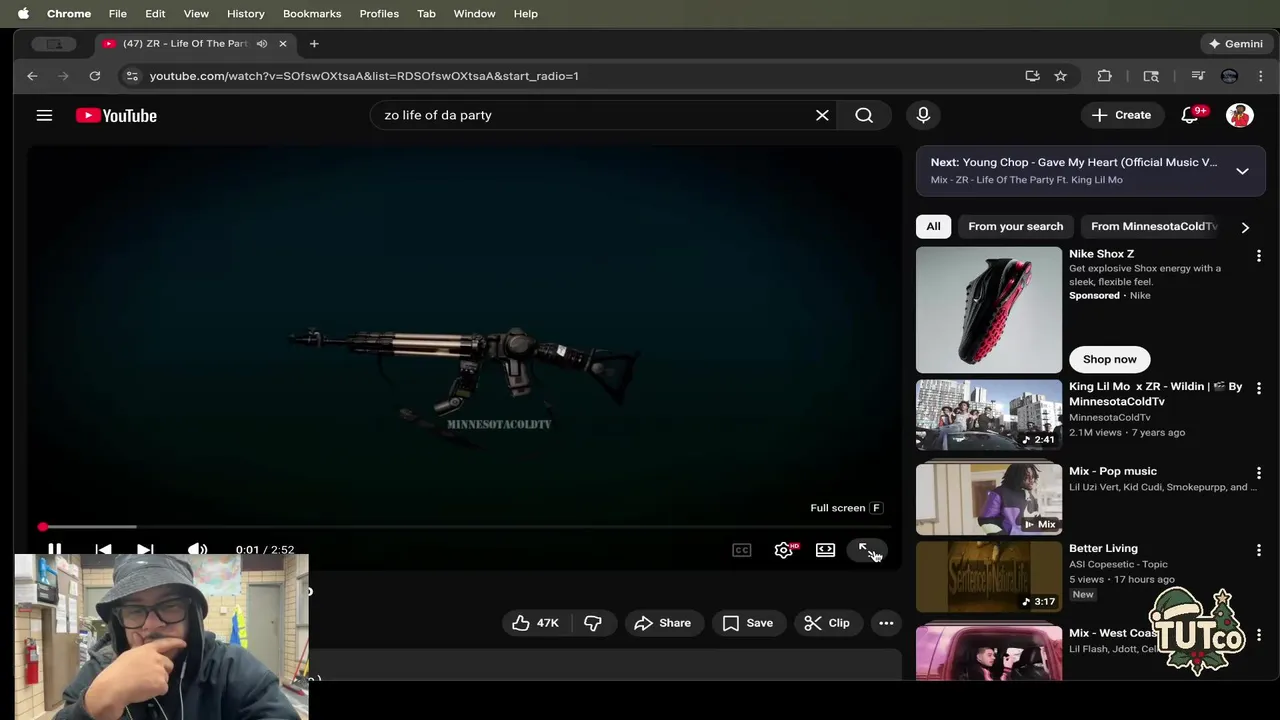Like the video with 47K likes
Viewport: 1280px width, 720px height.
coord(535,623)
